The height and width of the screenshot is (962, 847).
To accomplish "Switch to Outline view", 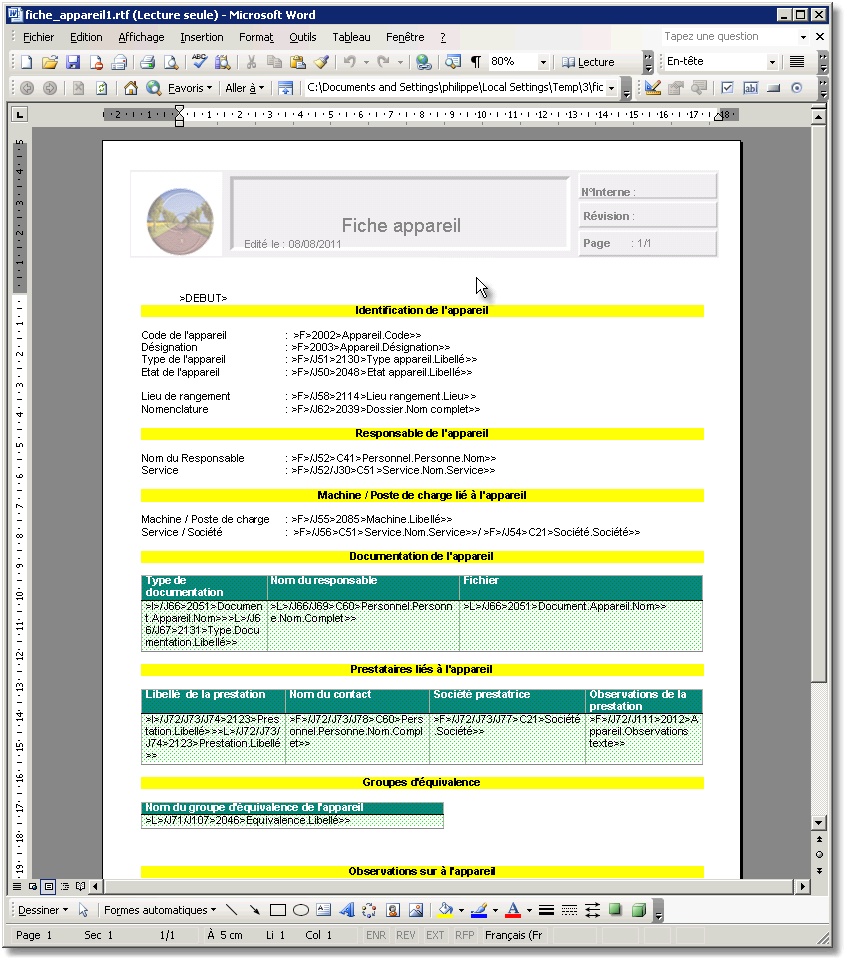I will 64,886.
